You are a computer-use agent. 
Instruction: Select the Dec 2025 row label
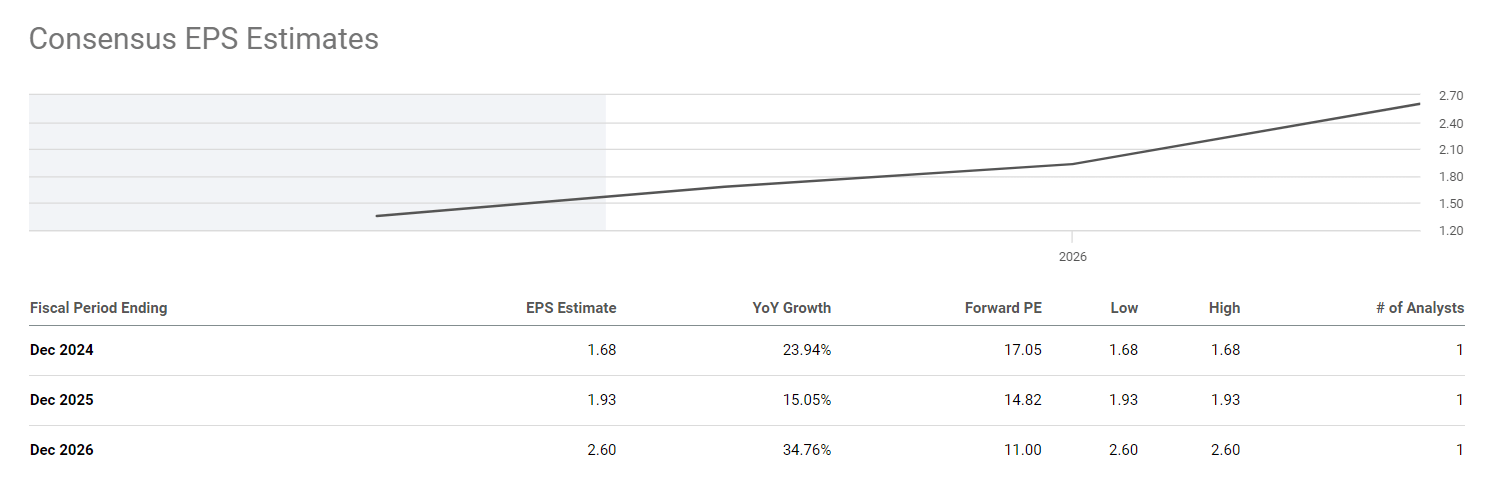pos(62,400)
